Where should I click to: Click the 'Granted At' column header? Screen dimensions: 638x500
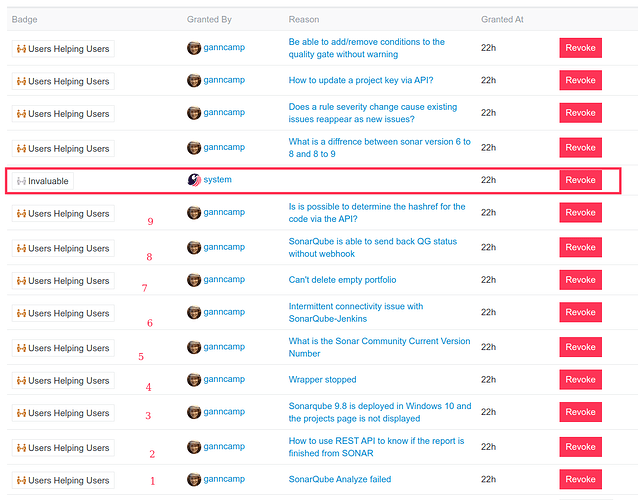pos(502,20)
